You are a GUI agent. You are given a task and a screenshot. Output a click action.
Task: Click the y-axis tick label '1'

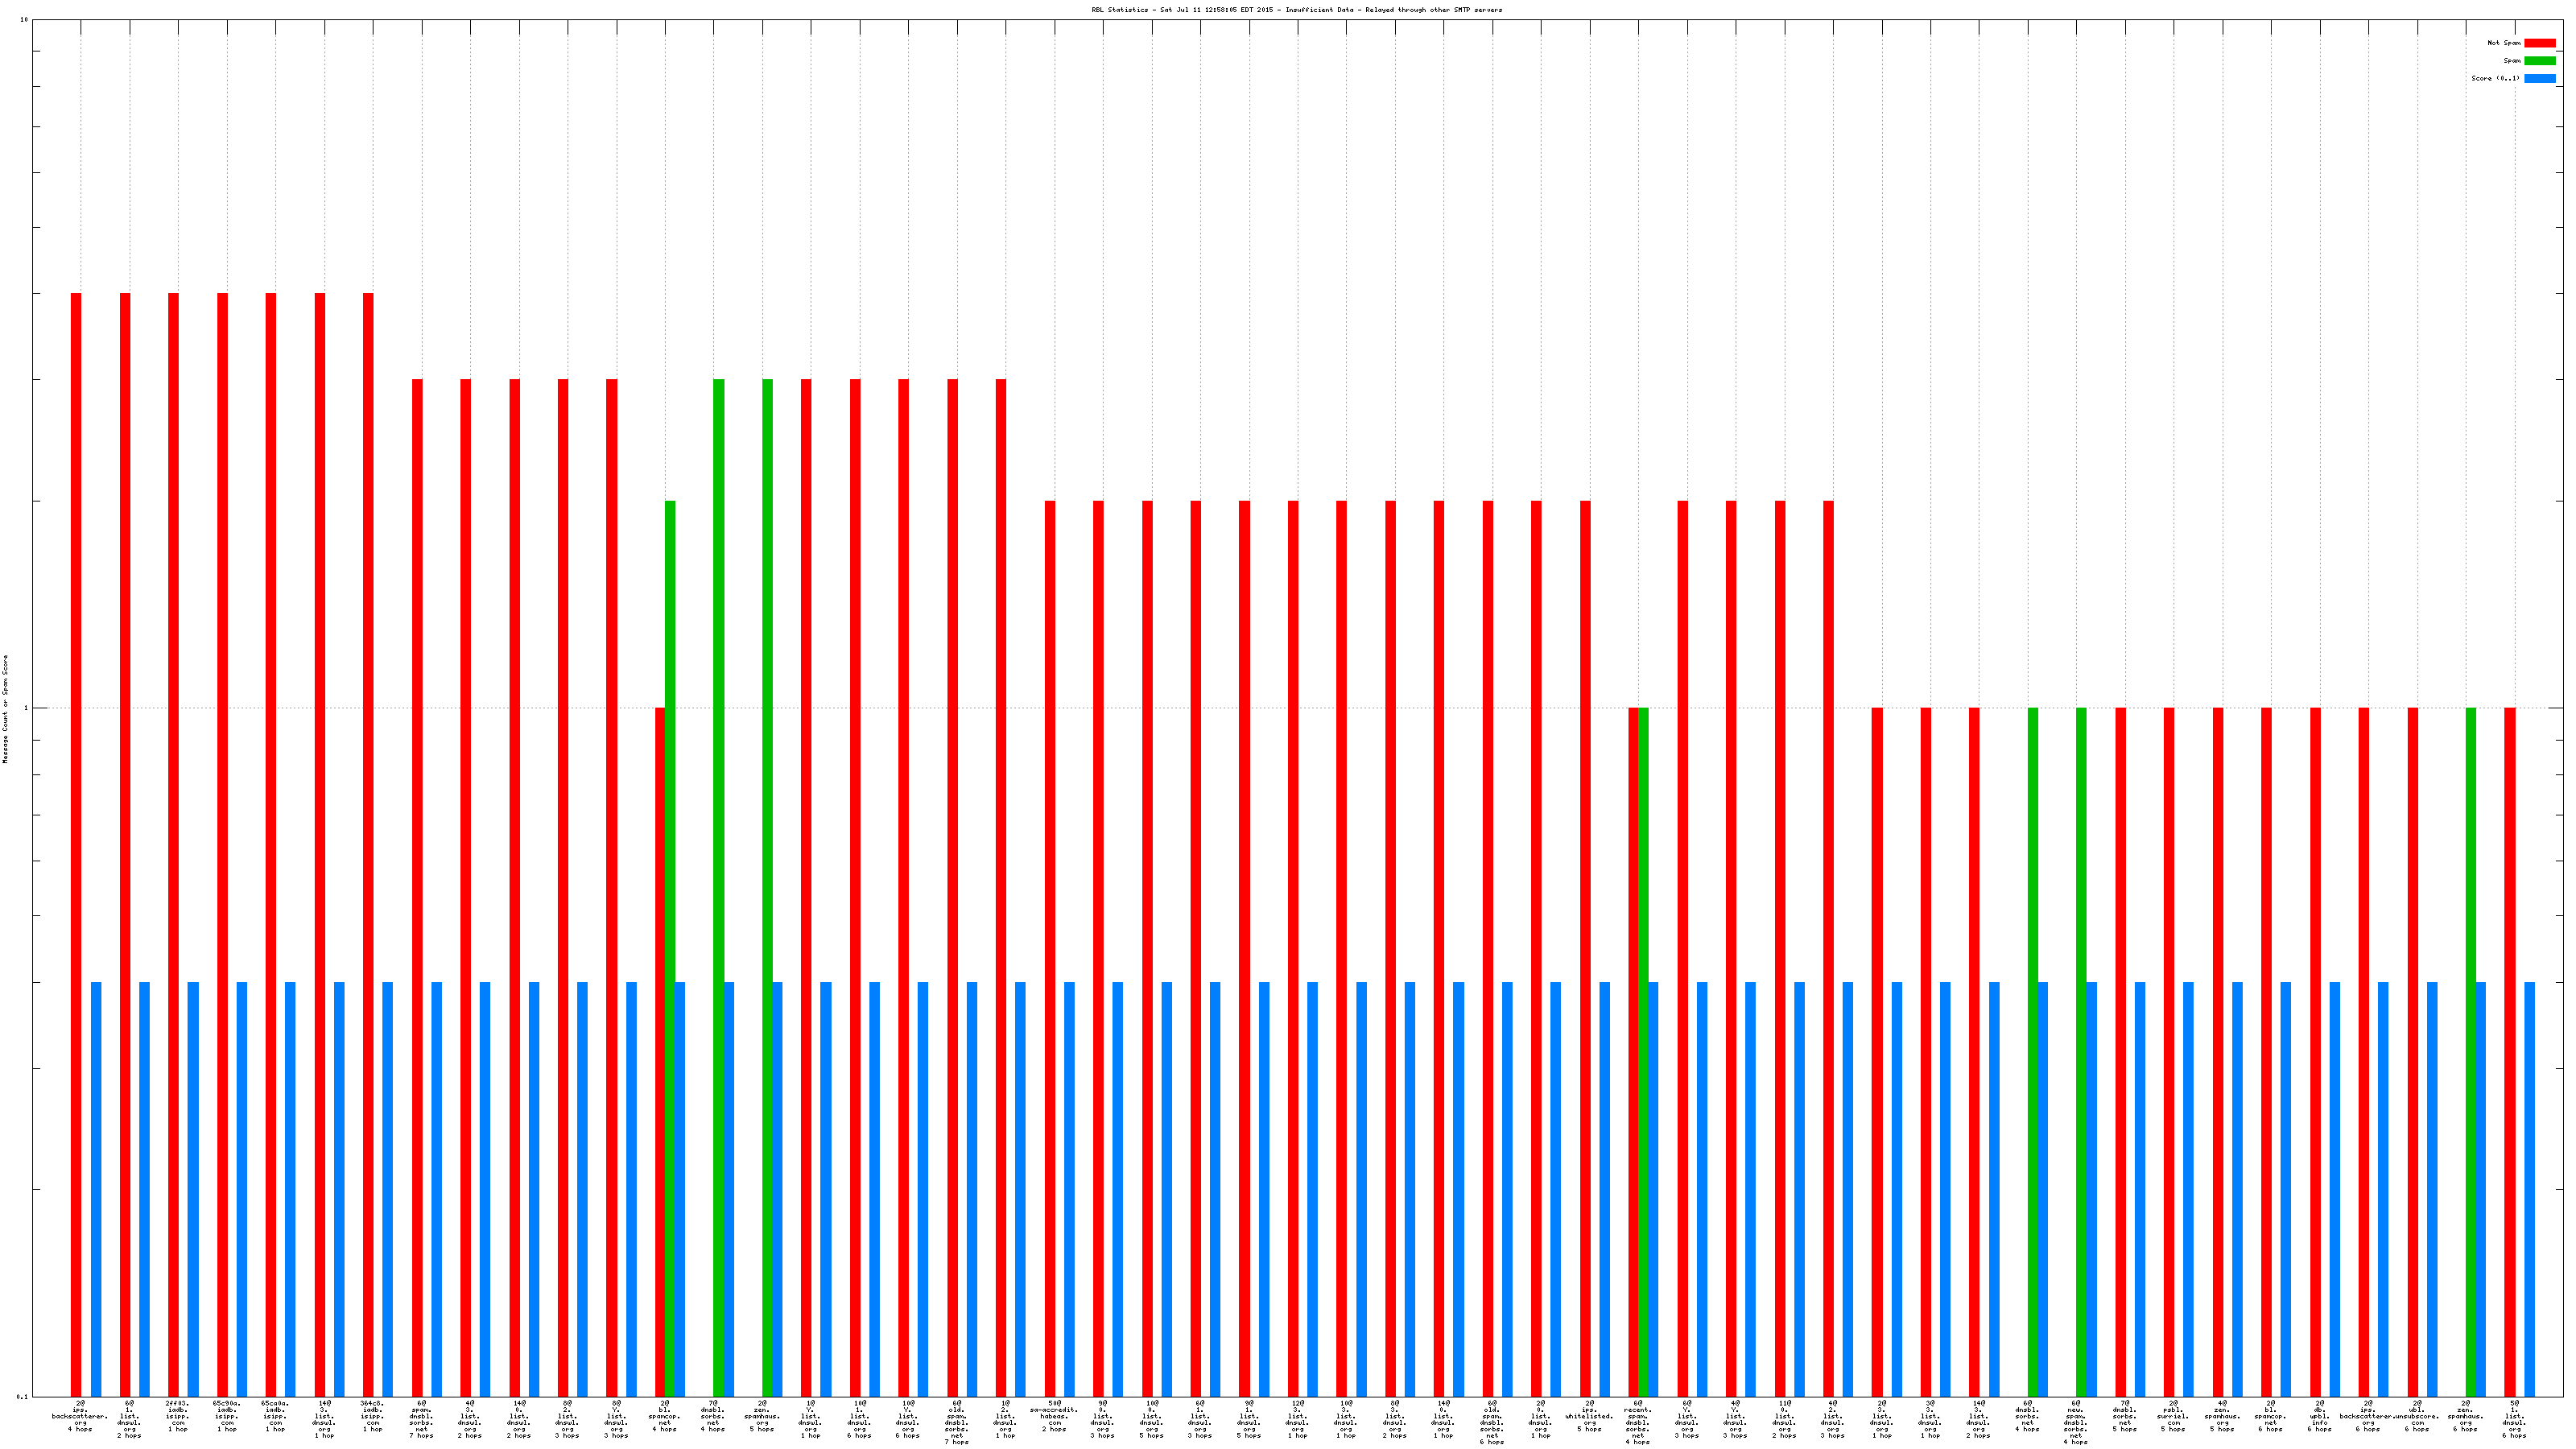pyautogui.click(x=26, y=708)
